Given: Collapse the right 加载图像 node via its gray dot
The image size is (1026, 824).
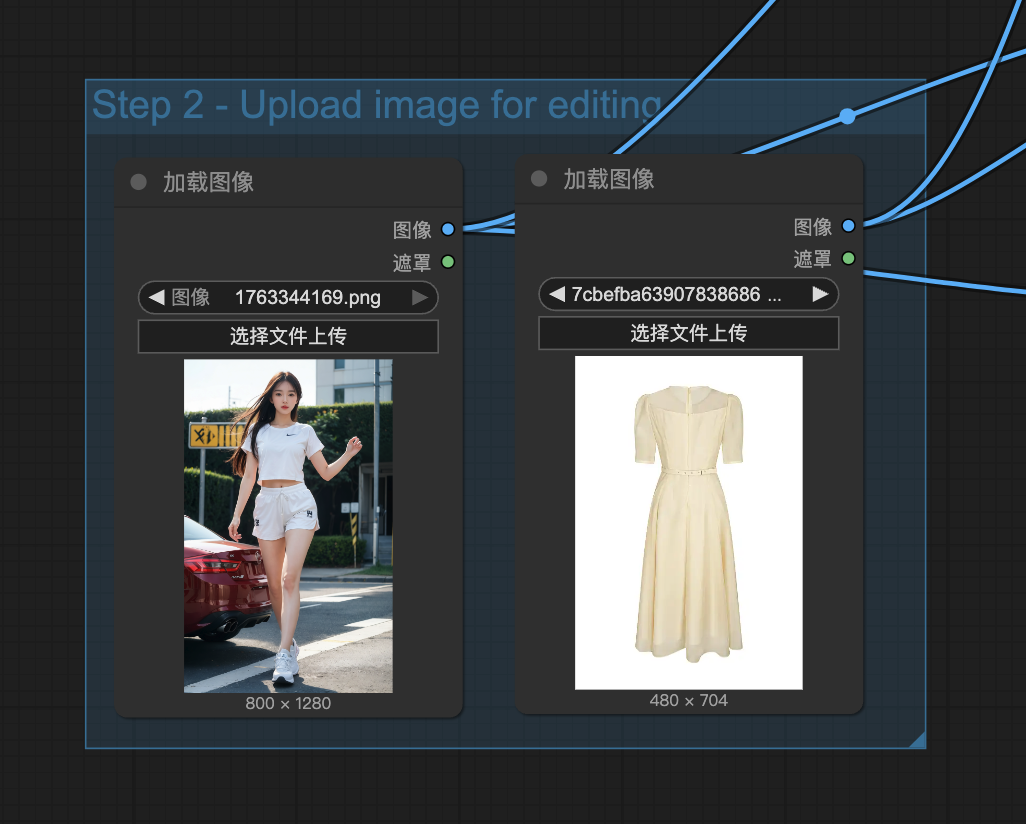Looking at the screenshot, I should pyautogui.click(x=539, y=179).
